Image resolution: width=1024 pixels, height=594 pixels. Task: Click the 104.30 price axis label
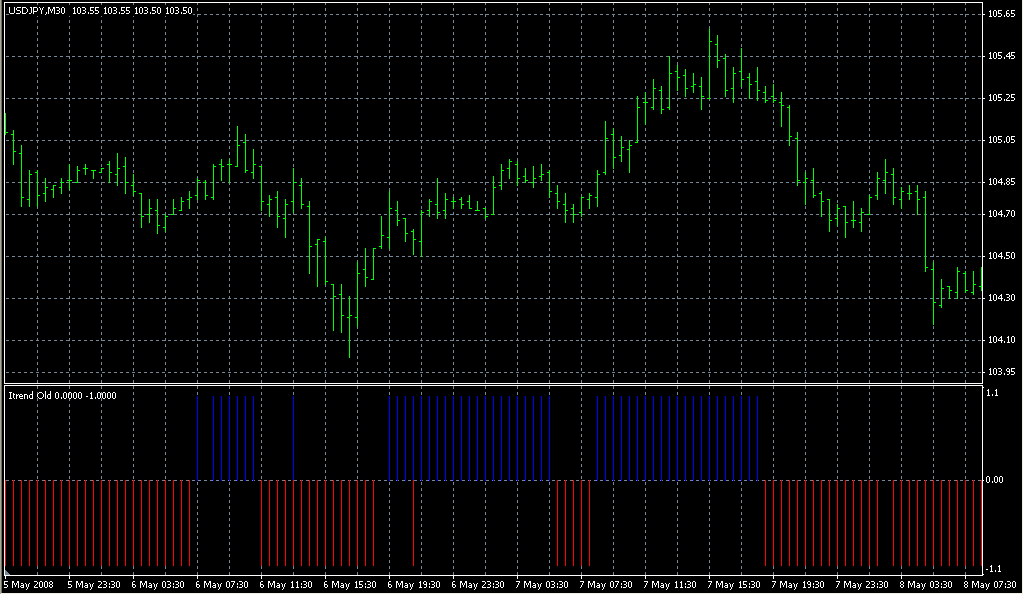pos(1001,298)
